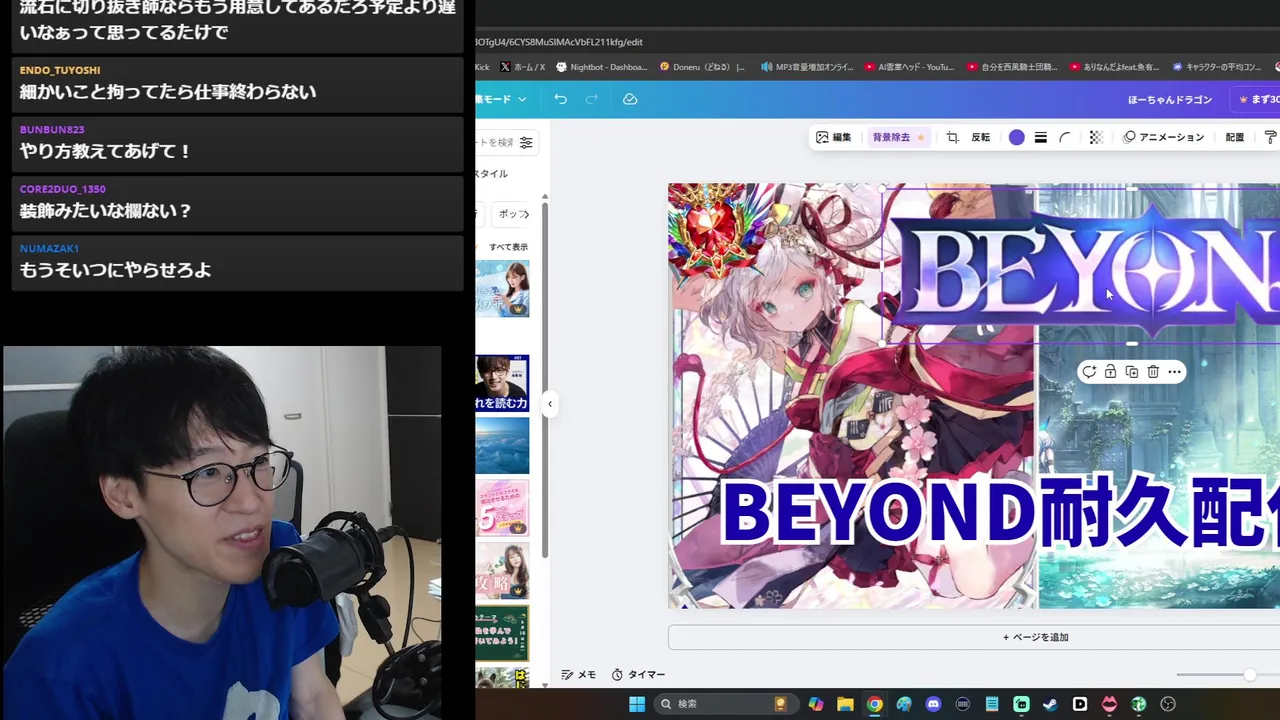Choose the 攻略 template thumbnail
The width and height of the screenshot is (1280, 720).
pos(502,570)
